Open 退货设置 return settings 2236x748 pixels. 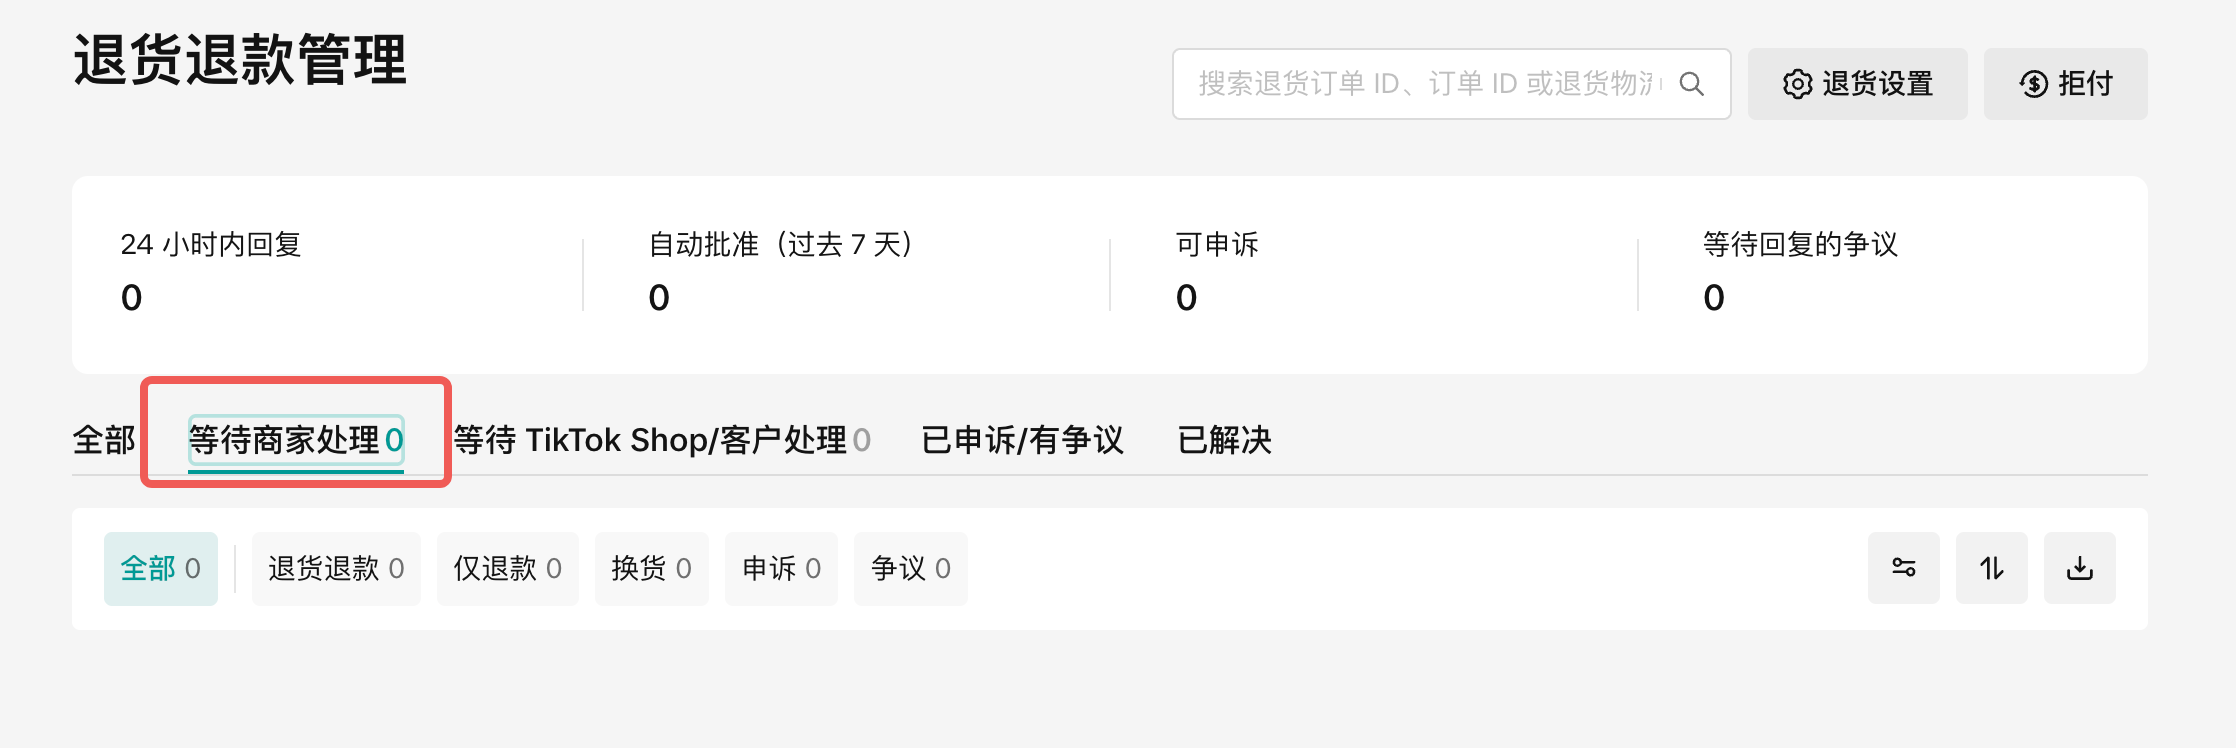(1857, 84)
